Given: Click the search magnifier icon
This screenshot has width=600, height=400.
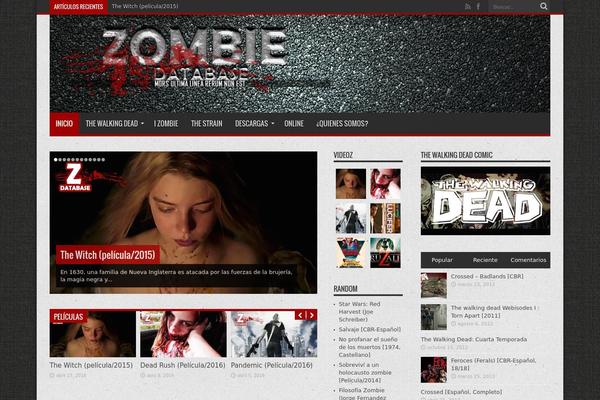Looking at the screenshot, I should 544,6.
